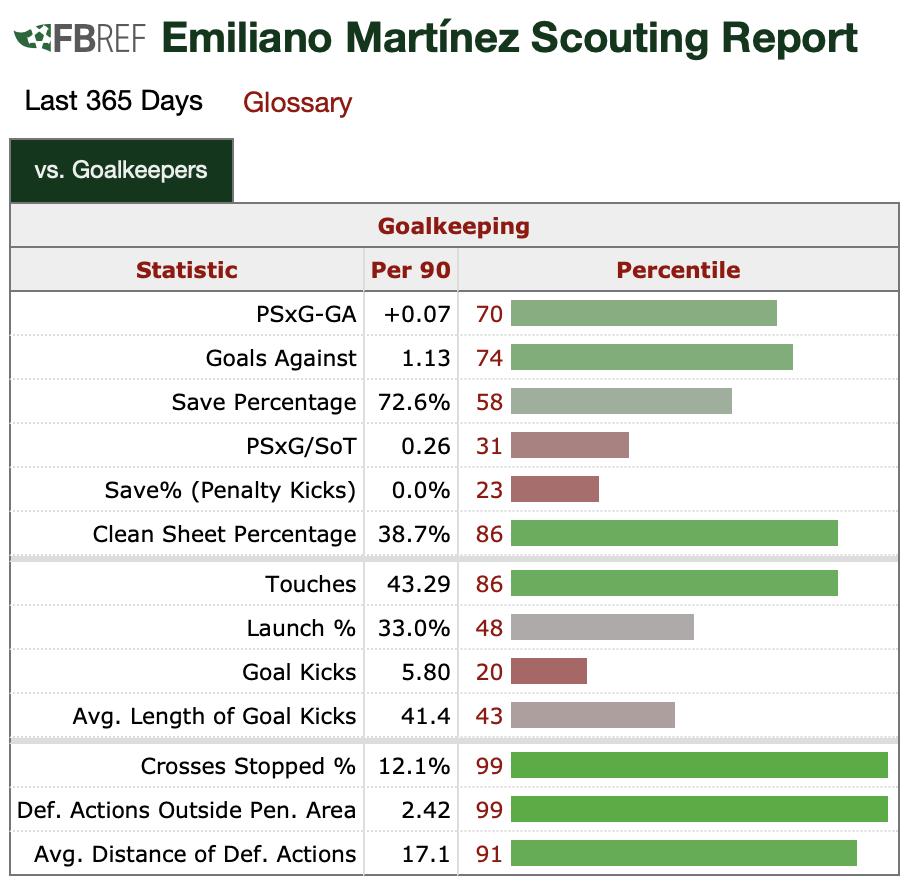Open the Glossary link
923x893 pixels.
pyautogui.click(x=297, y=103)
